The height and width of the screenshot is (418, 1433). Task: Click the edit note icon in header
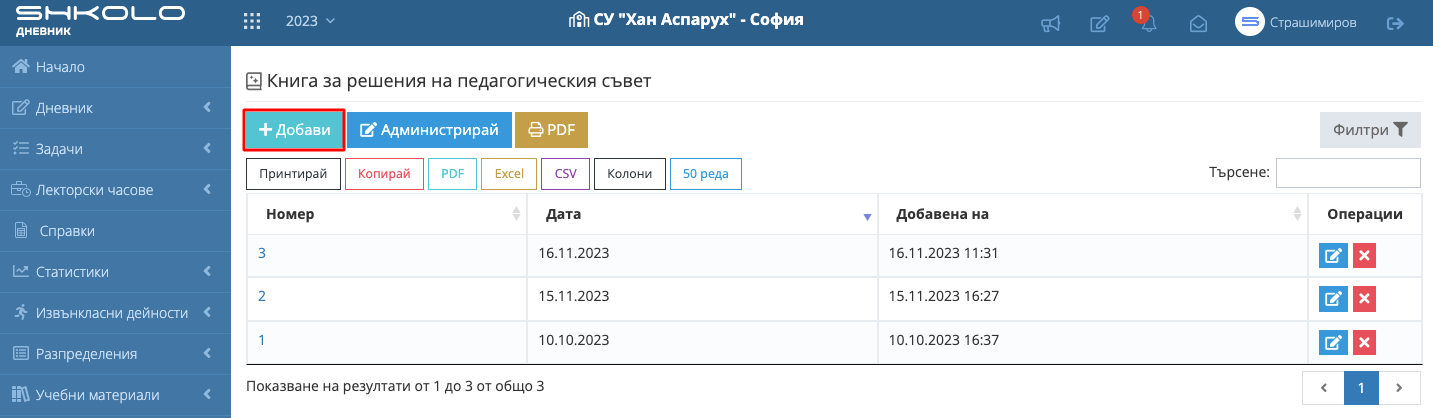point(1099,22)
